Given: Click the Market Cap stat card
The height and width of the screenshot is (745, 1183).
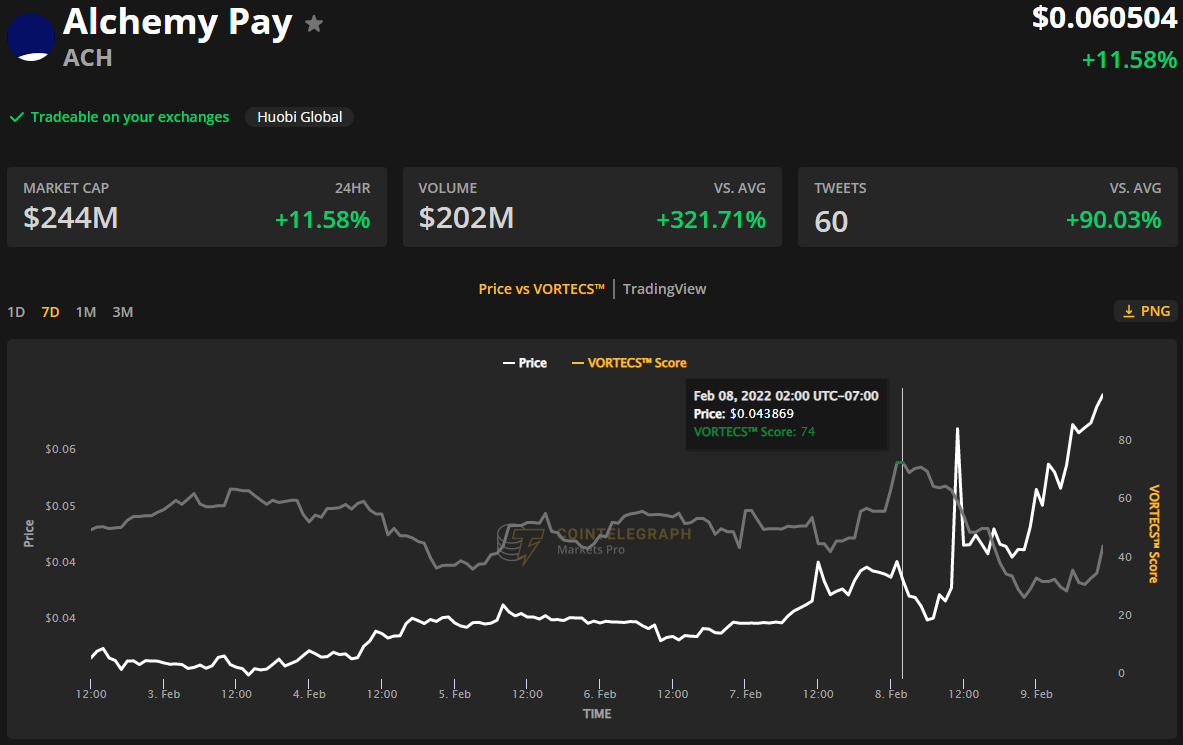Looking at the screenshot, I should [197, 207].
